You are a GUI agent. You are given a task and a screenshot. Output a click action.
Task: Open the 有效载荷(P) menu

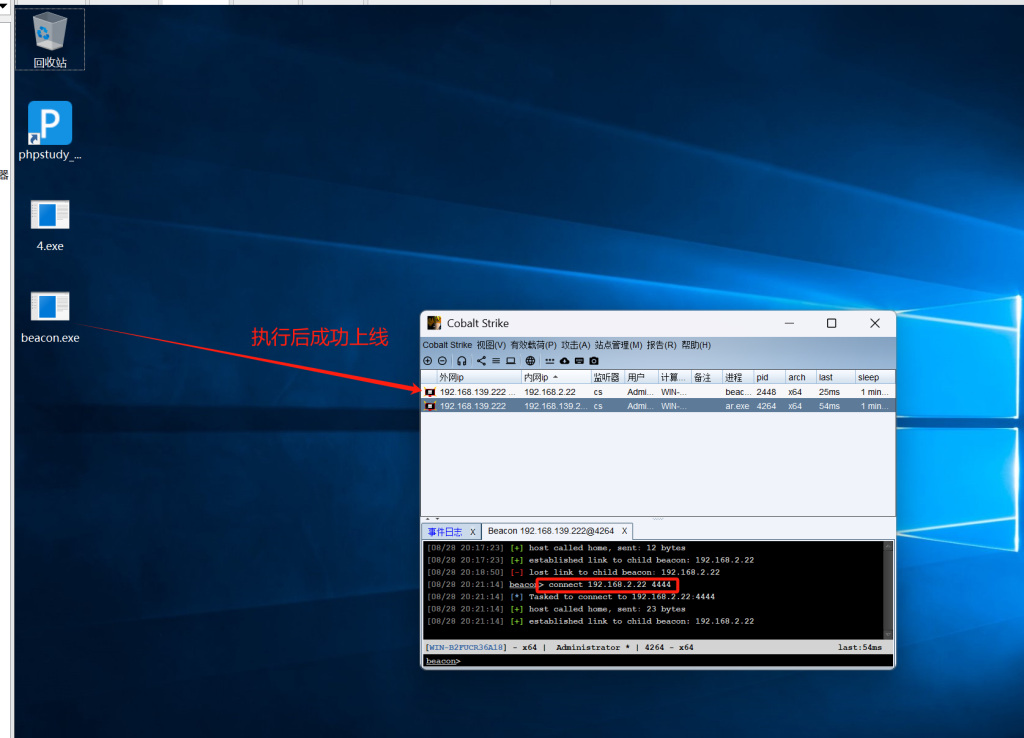tap(534, 345)
